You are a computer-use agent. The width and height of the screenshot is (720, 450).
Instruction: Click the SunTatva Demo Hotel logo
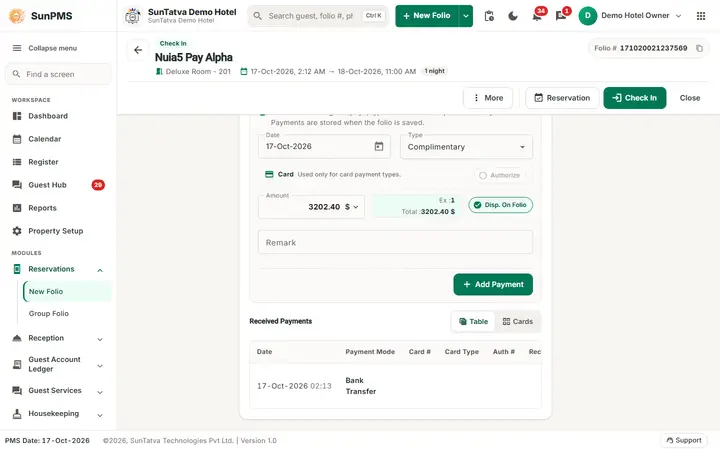133,16
